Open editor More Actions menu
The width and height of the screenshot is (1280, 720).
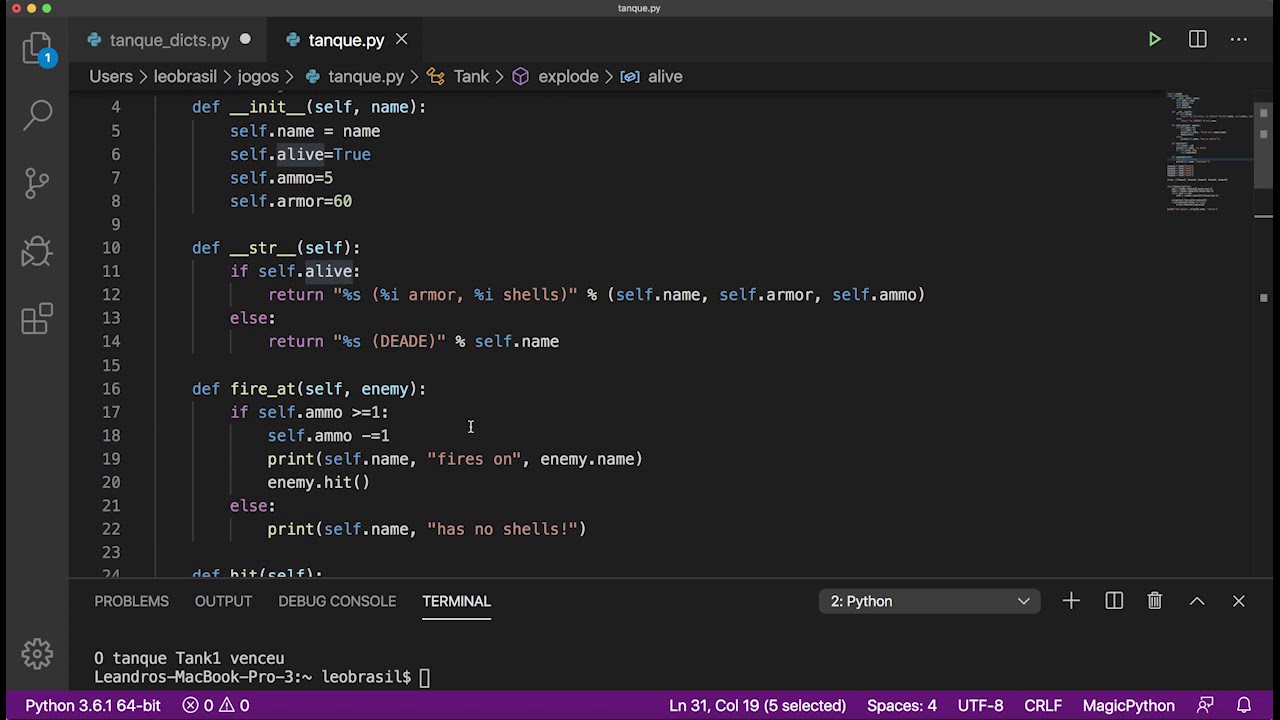[1239, 40]
